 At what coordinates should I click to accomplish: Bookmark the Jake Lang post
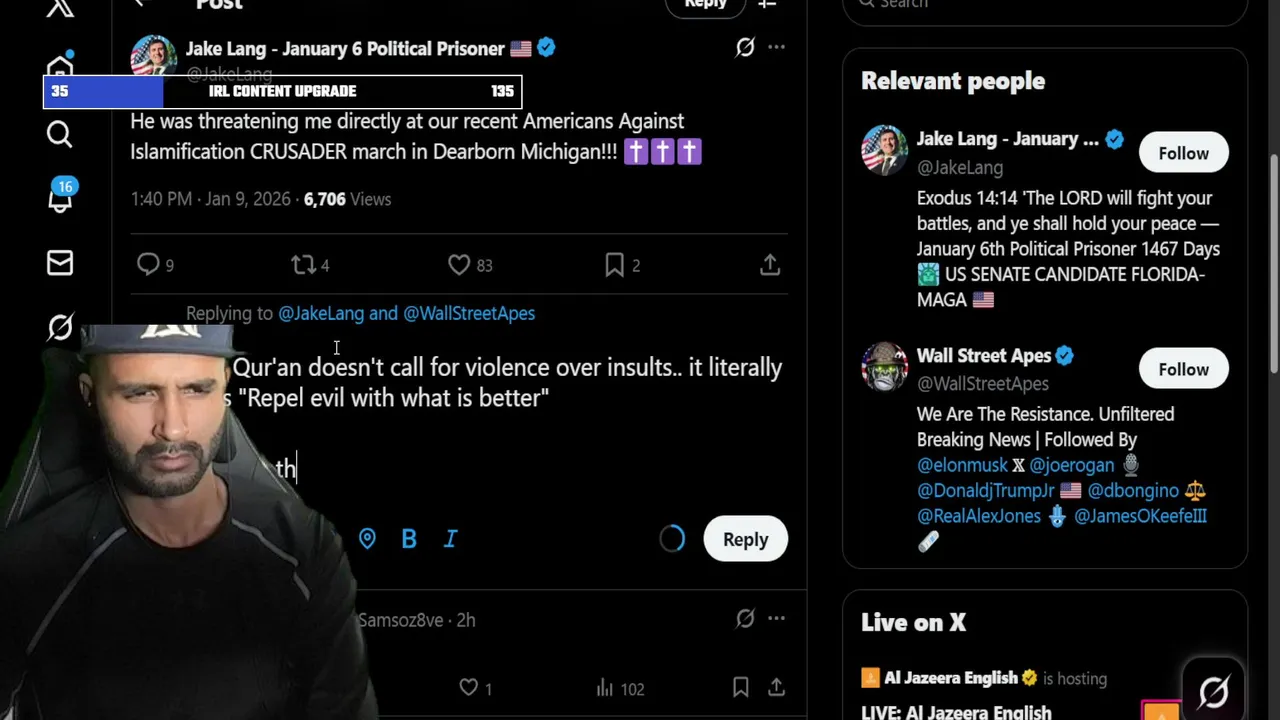(615, 264)
